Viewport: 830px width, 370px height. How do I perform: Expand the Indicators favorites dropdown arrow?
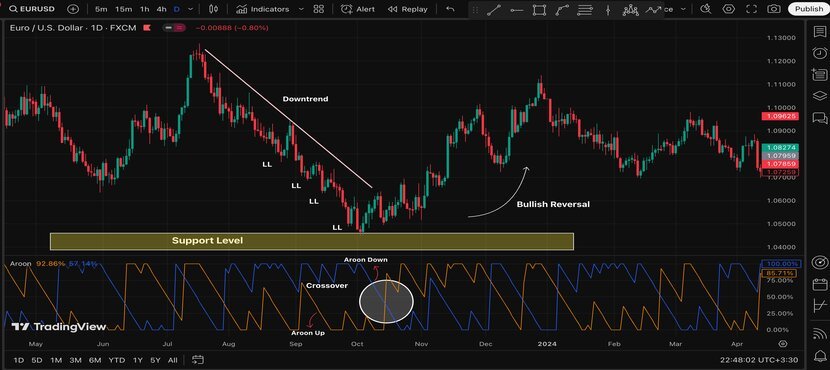coord(301,9)
